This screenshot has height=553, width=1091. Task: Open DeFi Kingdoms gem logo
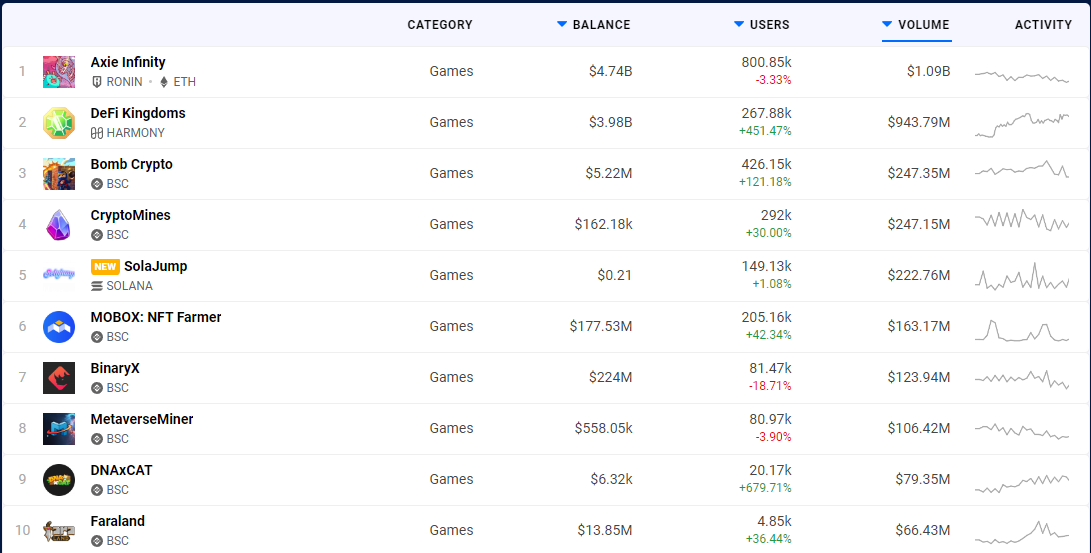pos(58,123)
